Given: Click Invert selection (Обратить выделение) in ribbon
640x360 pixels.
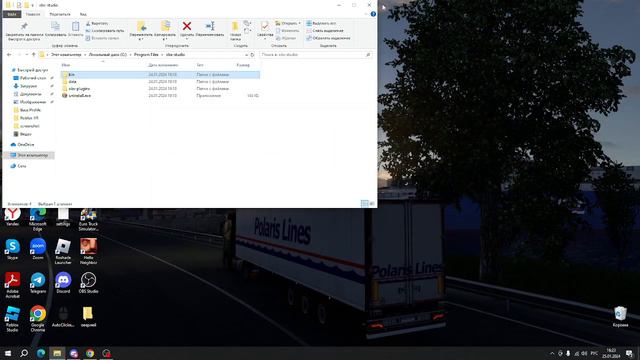Looking at the screenshot, I should [328, 38].
